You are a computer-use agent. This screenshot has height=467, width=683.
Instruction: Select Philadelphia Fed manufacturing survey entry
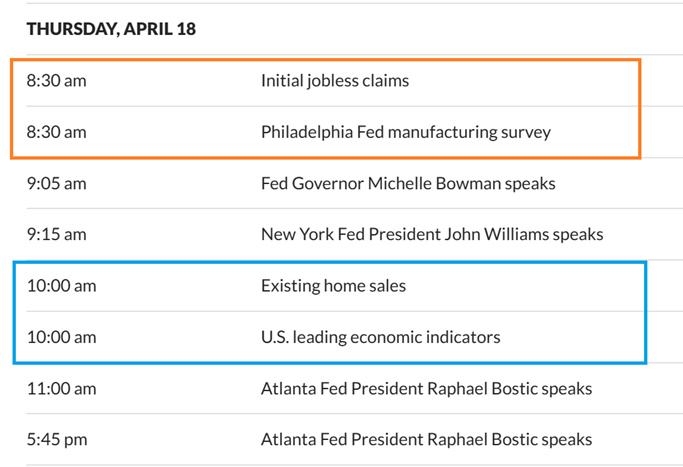pyautogui.click(x=405, y=132)
